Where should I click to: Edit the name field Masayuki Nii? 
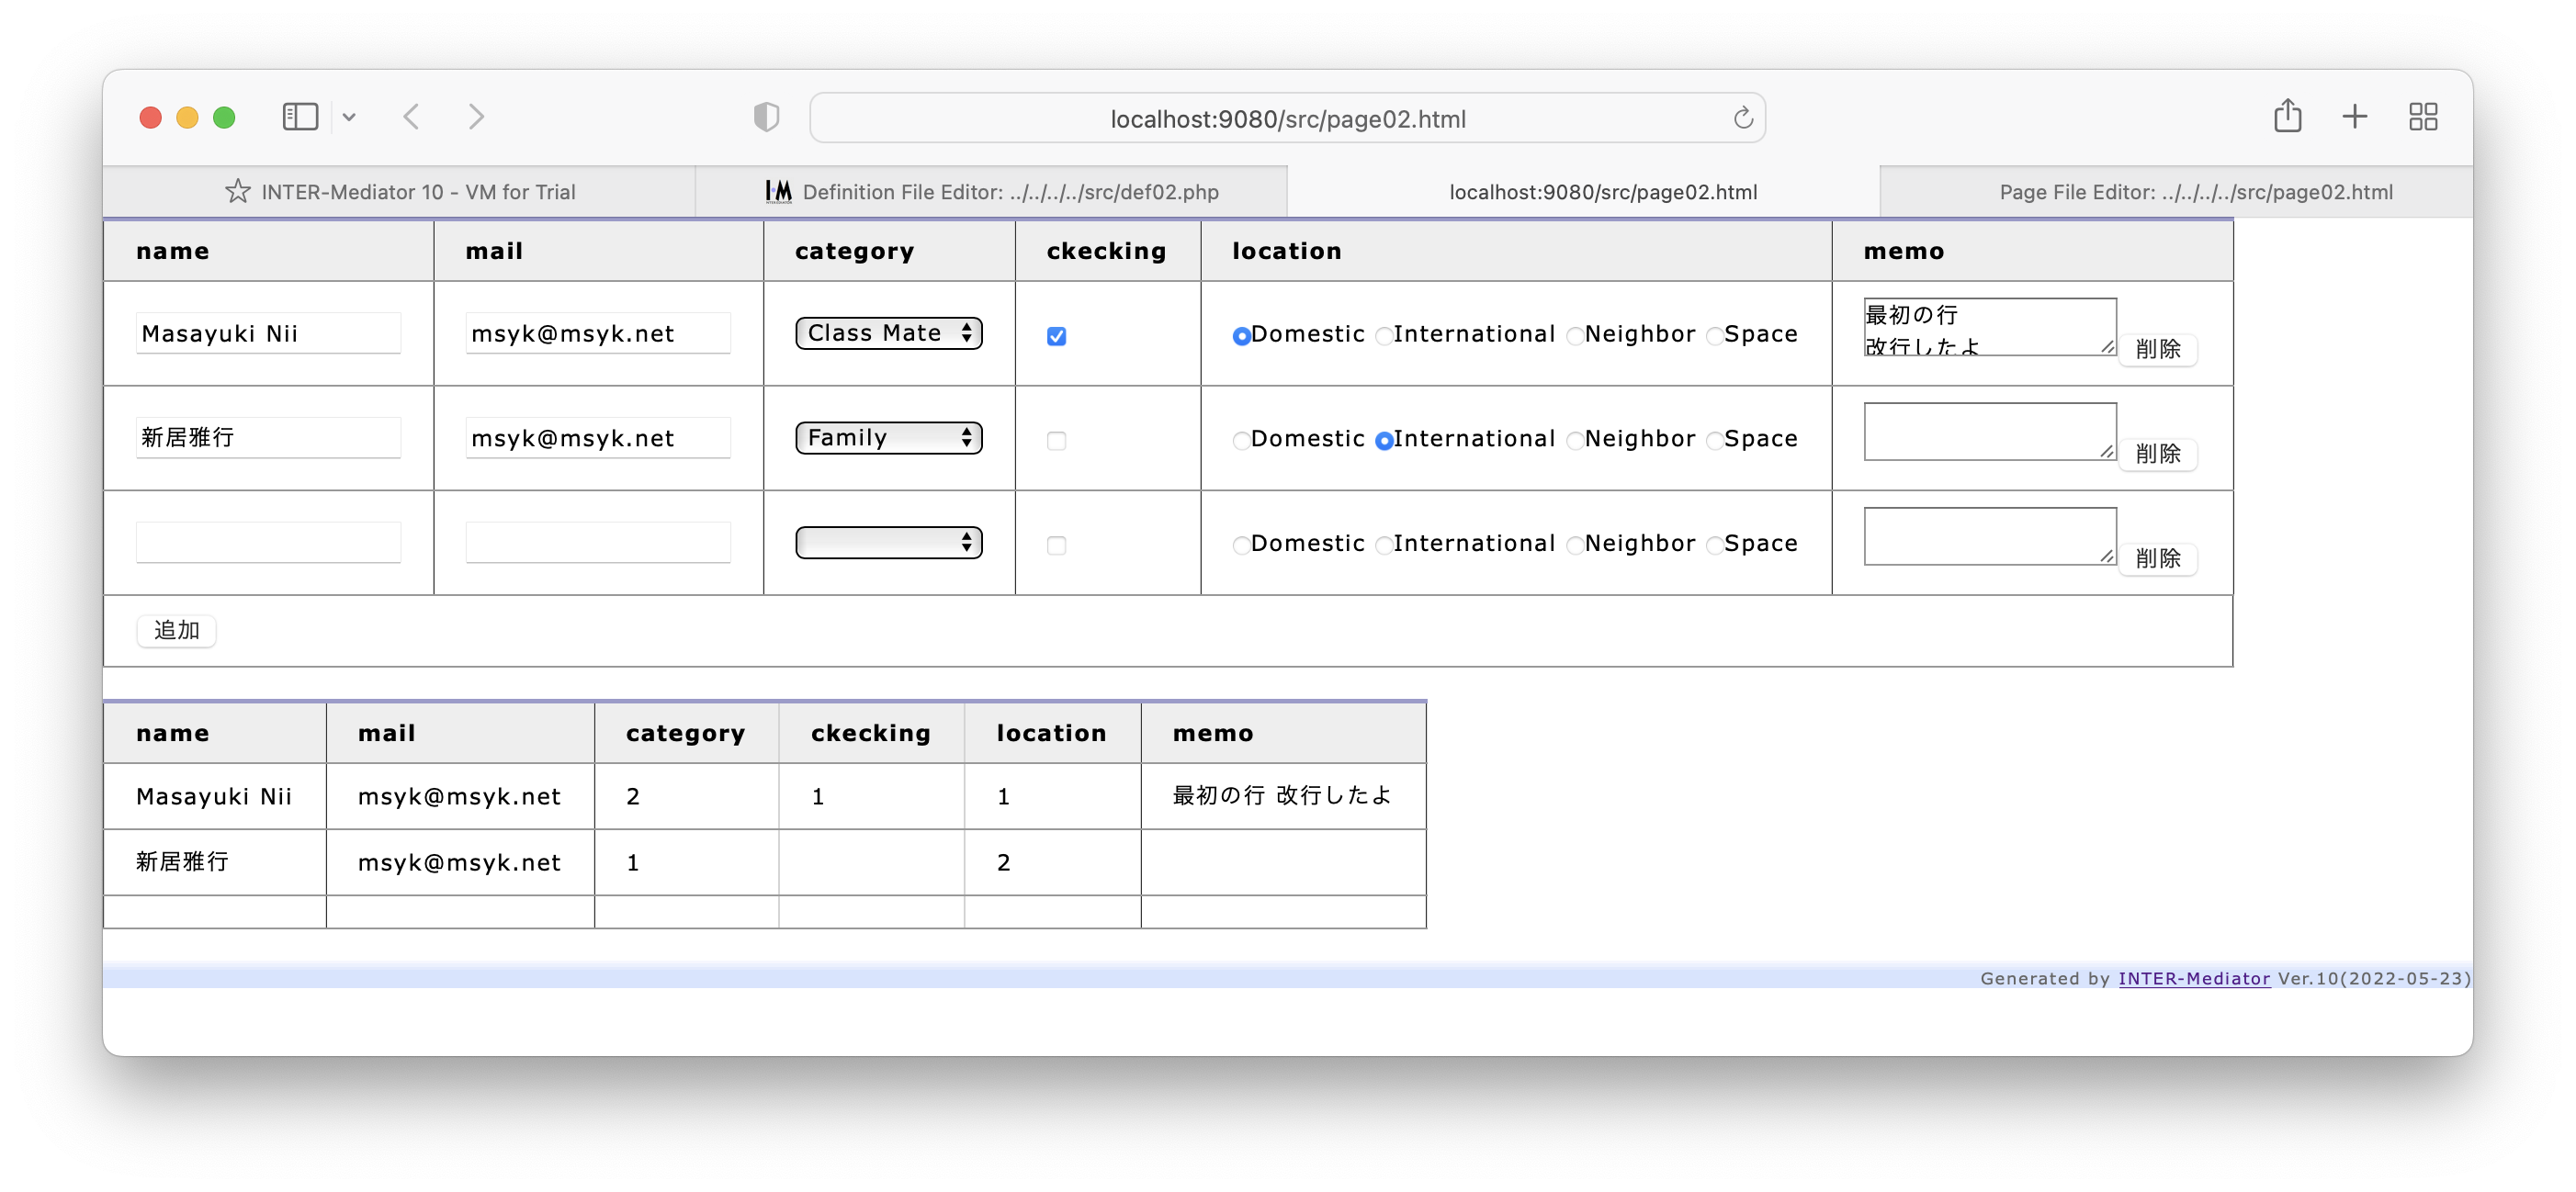pos(268,333)
